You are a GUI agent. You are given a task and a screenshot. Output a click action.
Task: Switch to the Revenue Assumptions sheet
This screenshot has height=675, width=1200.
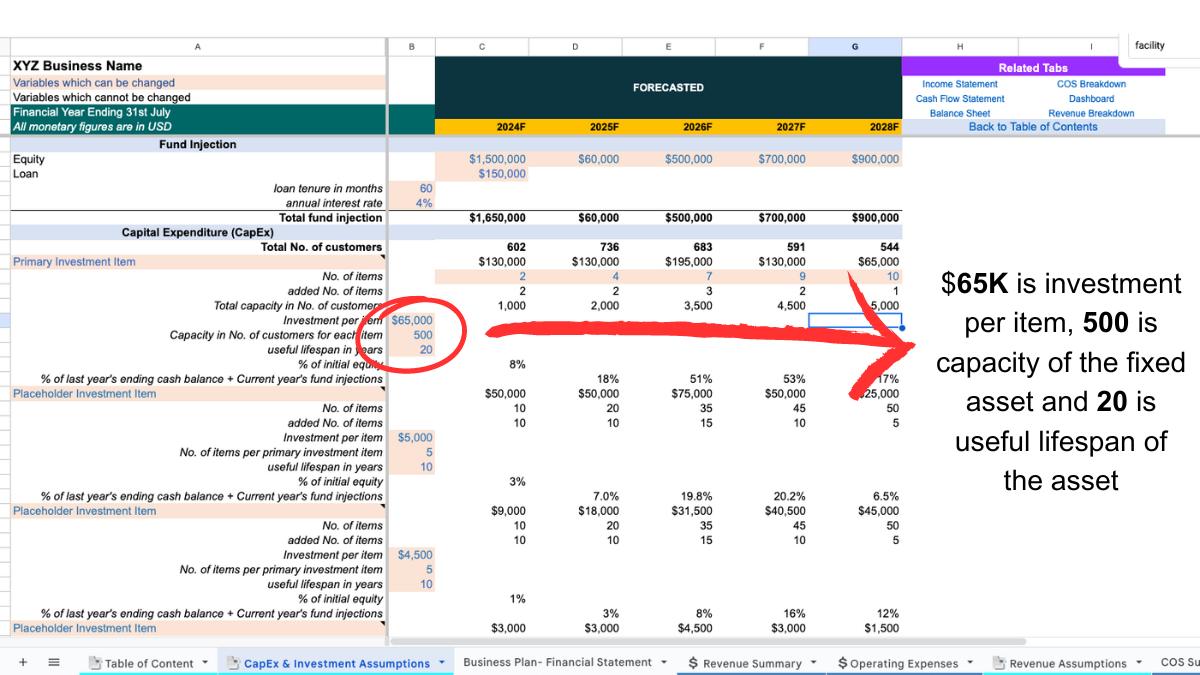pos(1068,663)
